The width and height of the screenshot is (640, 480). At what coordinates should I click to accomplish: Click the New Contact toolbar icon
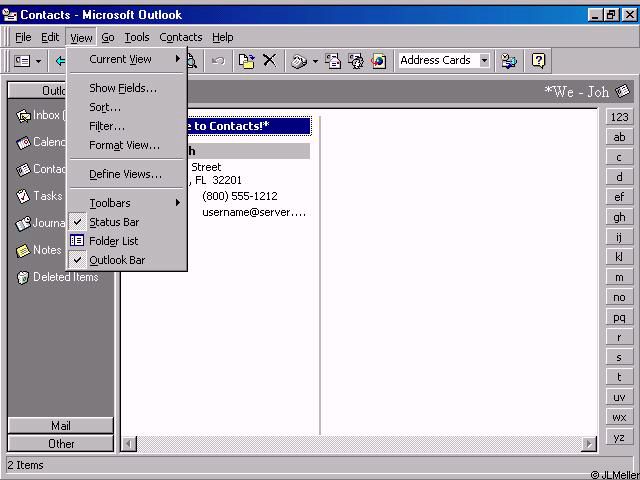[x=22, y=61]
